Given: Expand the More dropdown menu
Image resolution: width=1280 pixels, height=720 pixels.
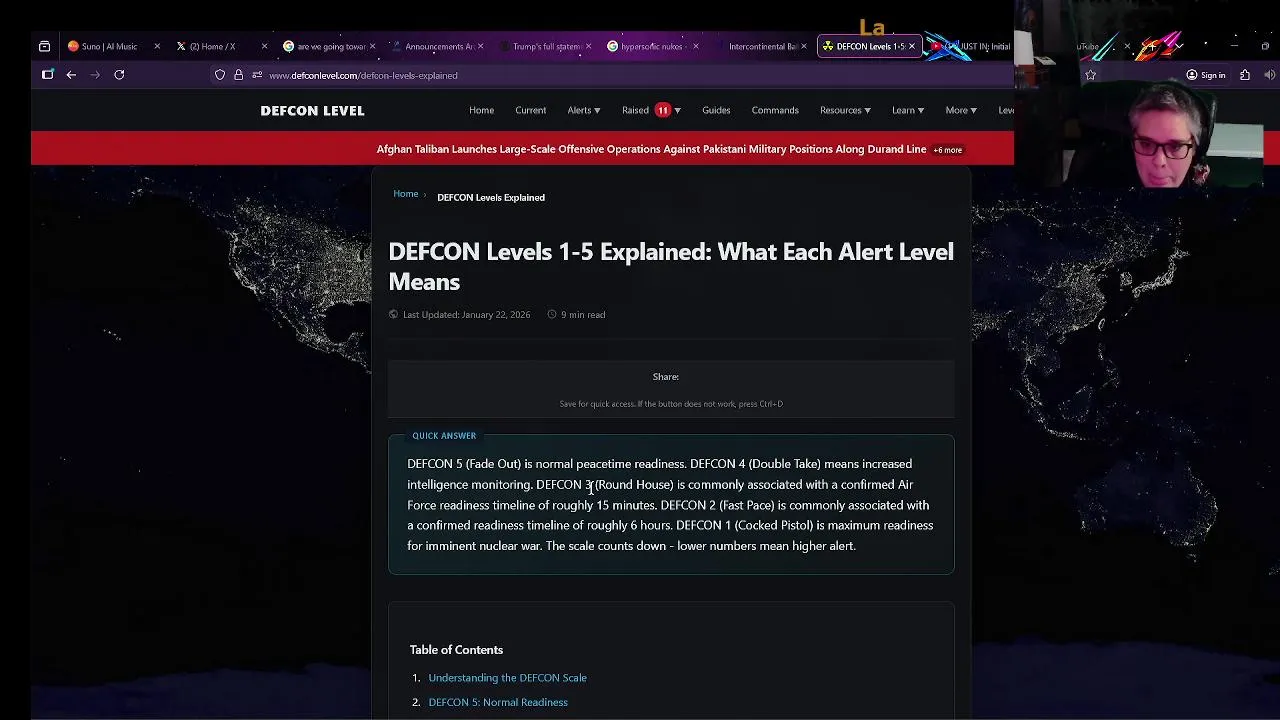Looking at the screenshot, I should 961,110.
